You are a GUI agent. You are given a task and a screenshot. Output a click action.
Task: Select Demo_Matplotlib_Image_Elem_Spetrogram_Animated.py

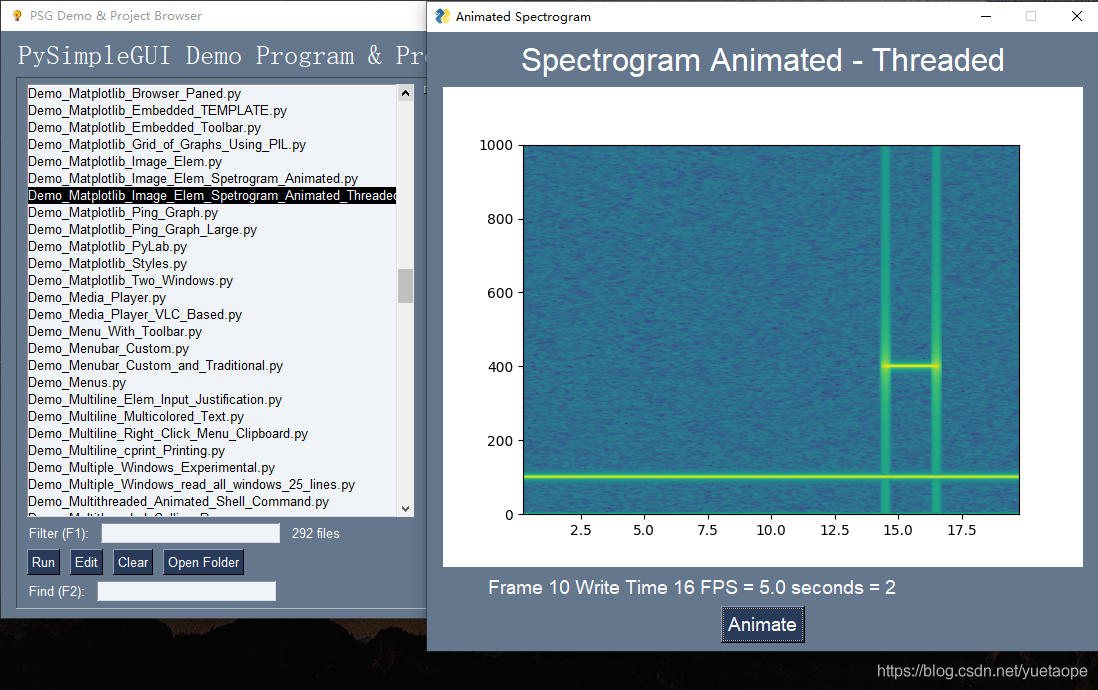[x=211, y=179]
